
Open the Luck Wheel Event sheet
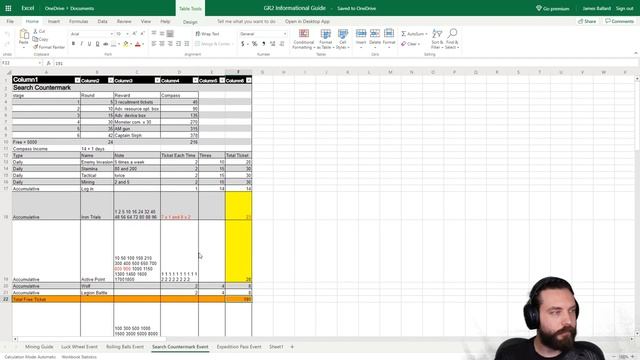(x=79, y=347)
